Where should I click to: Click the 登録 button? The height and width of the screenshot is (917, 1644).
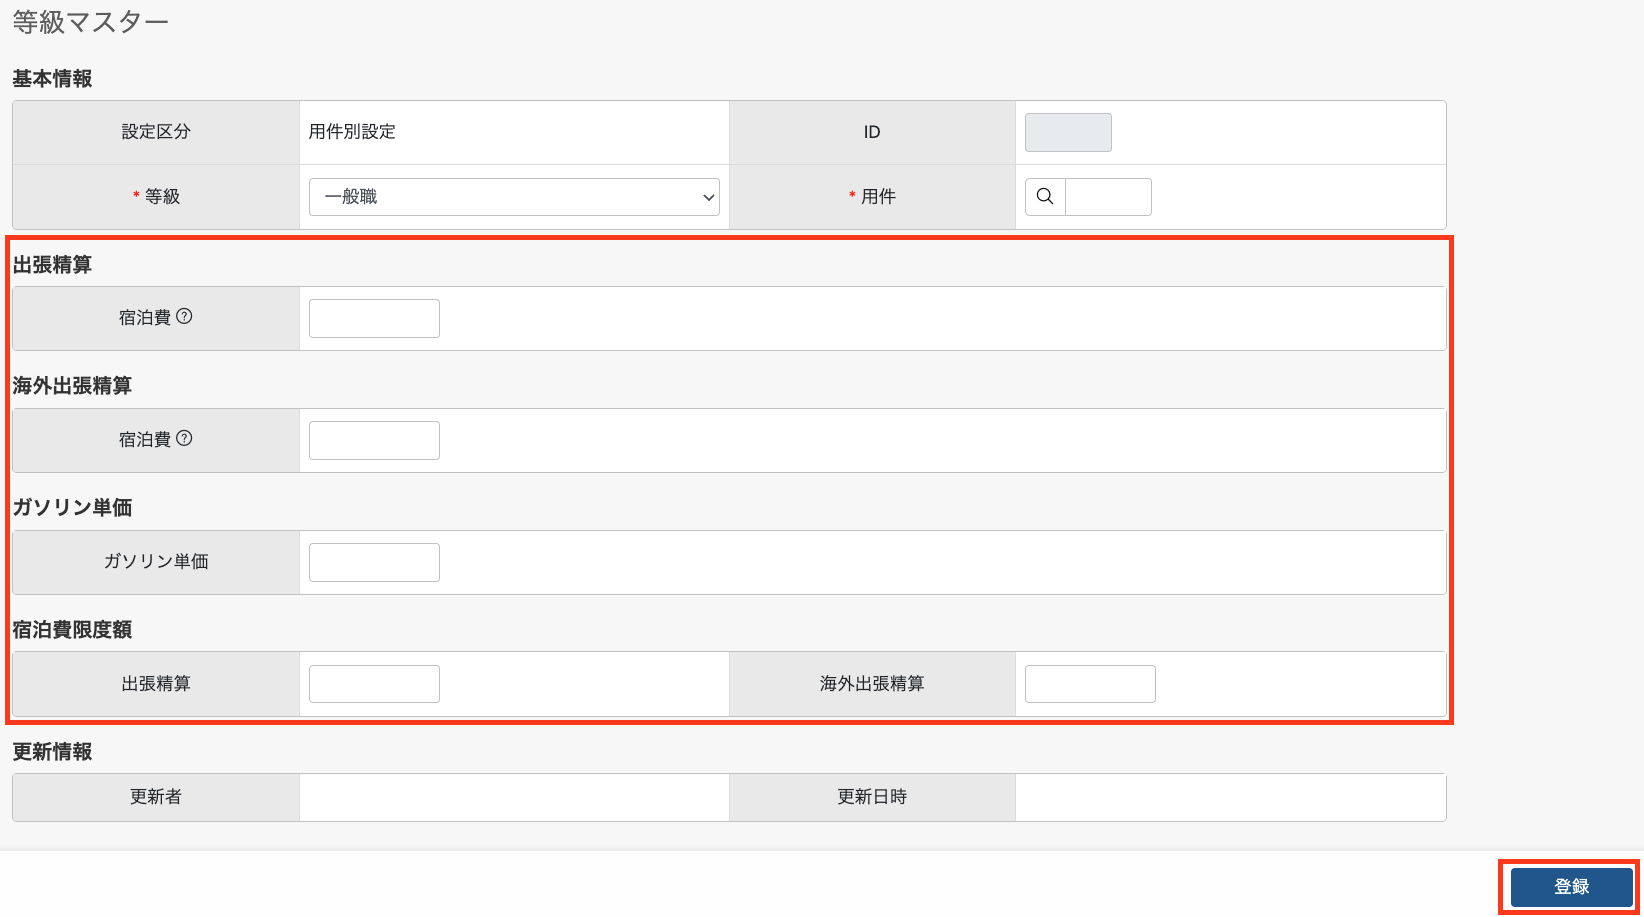tap(1571, 887)
